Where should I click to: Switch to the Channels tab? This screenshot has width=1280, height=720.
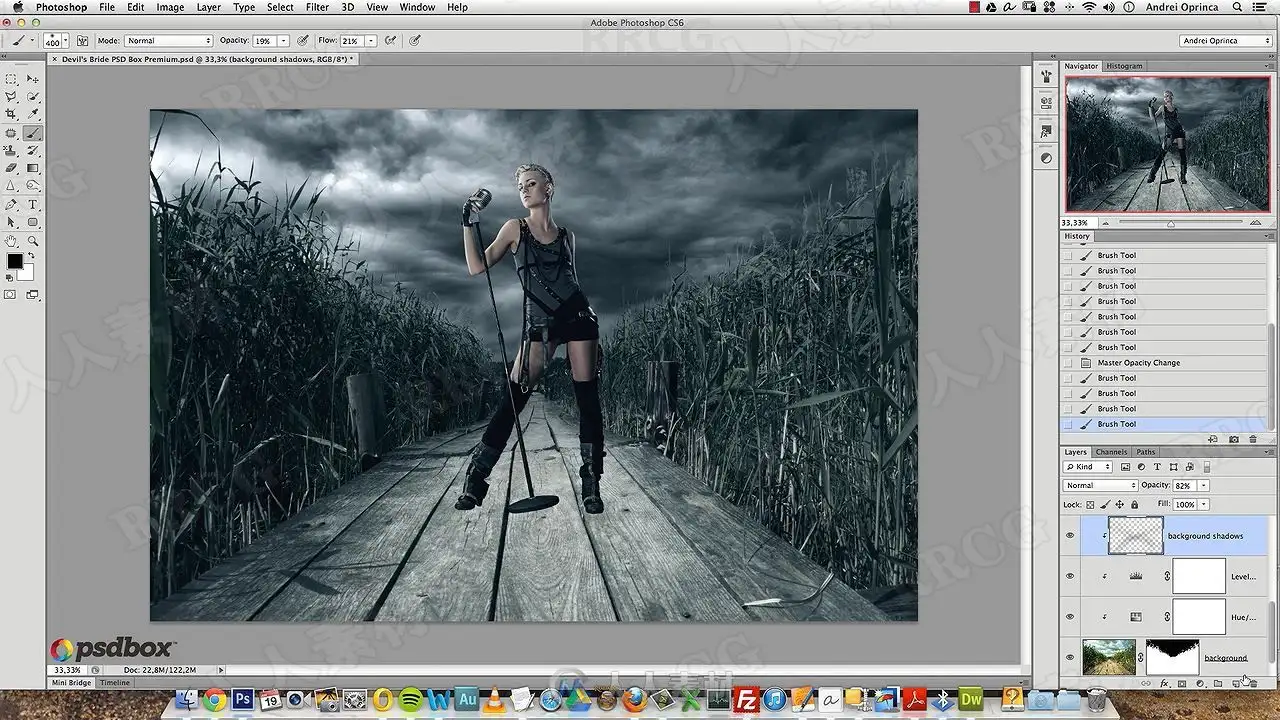pyautogui.click(x=1111, y=452)
